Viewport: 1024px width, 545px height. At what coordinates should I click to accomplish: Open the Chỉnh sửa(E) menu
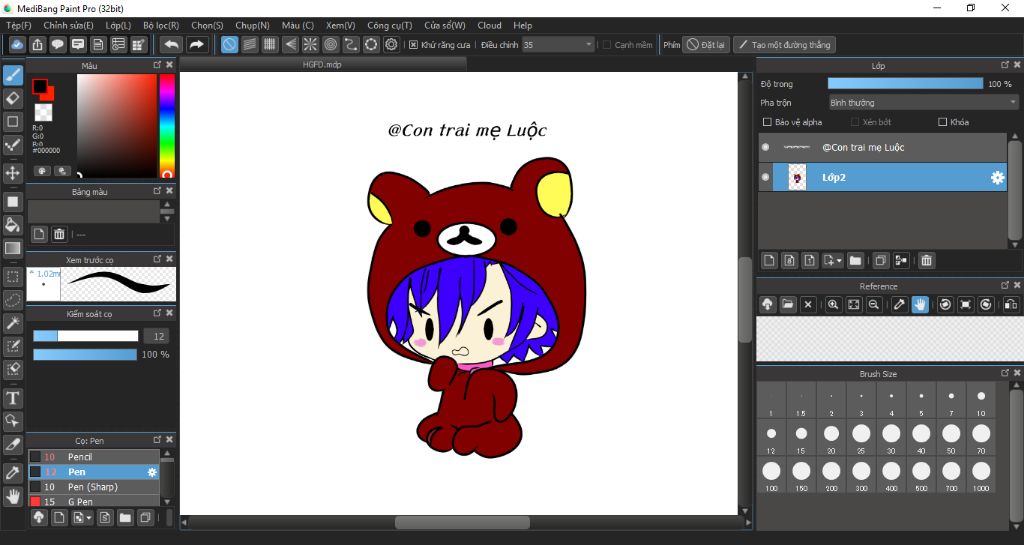pyautogui.click(x=68, y=25)
